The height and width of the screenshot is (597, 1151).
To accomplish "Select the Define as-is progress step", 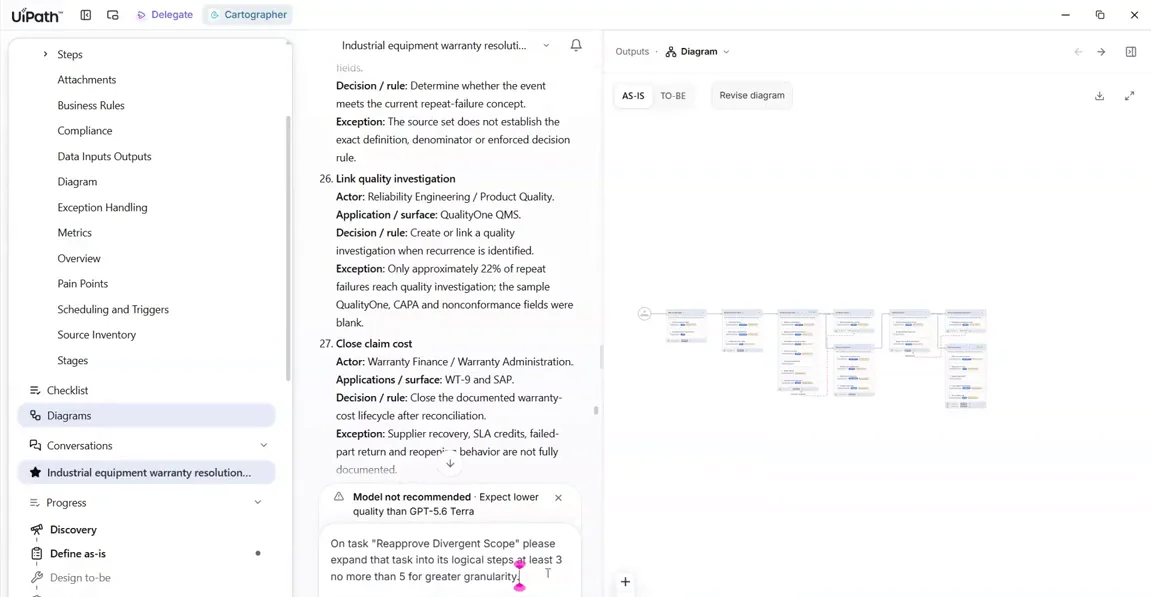I will [x=78, y=554].
